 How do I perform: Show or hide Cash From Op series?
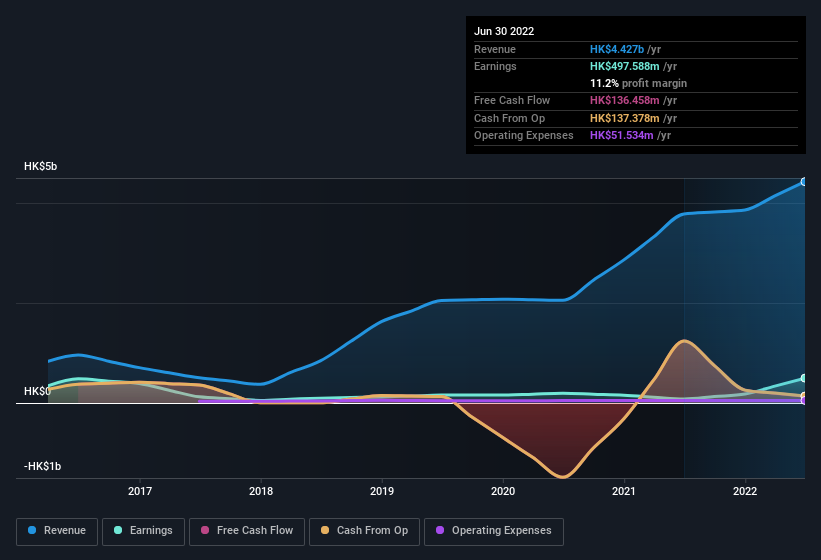click(364, 530)
